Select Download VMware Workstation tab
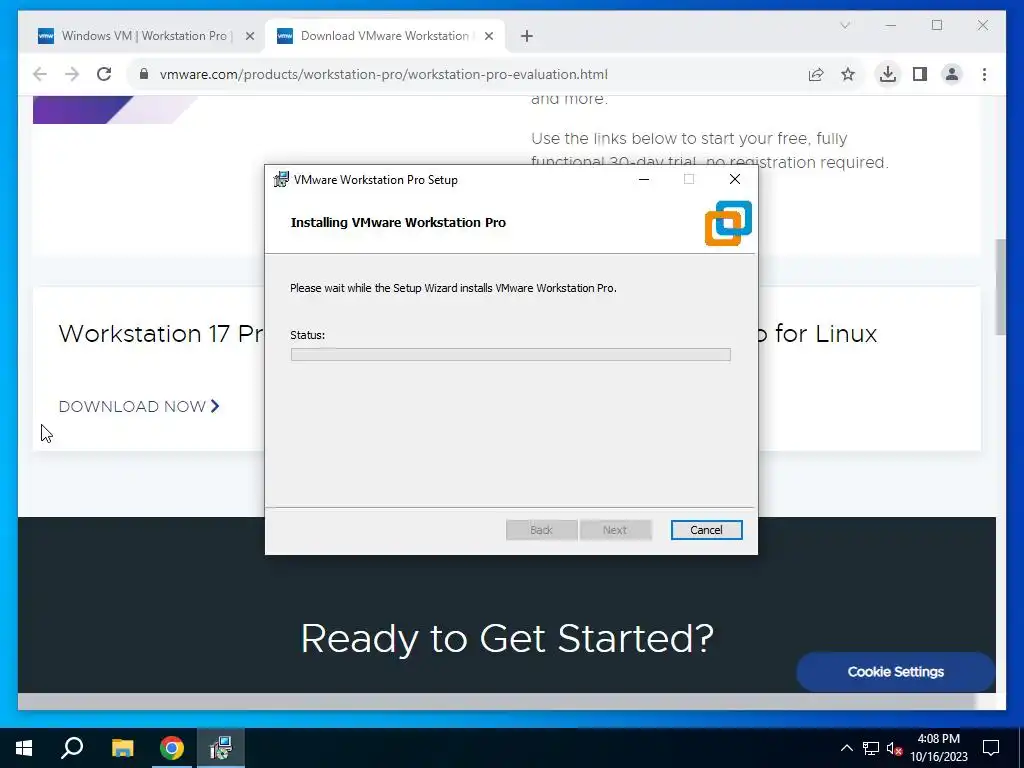The height and width of the screenshot is (768, 1024). tap(385, 36)
